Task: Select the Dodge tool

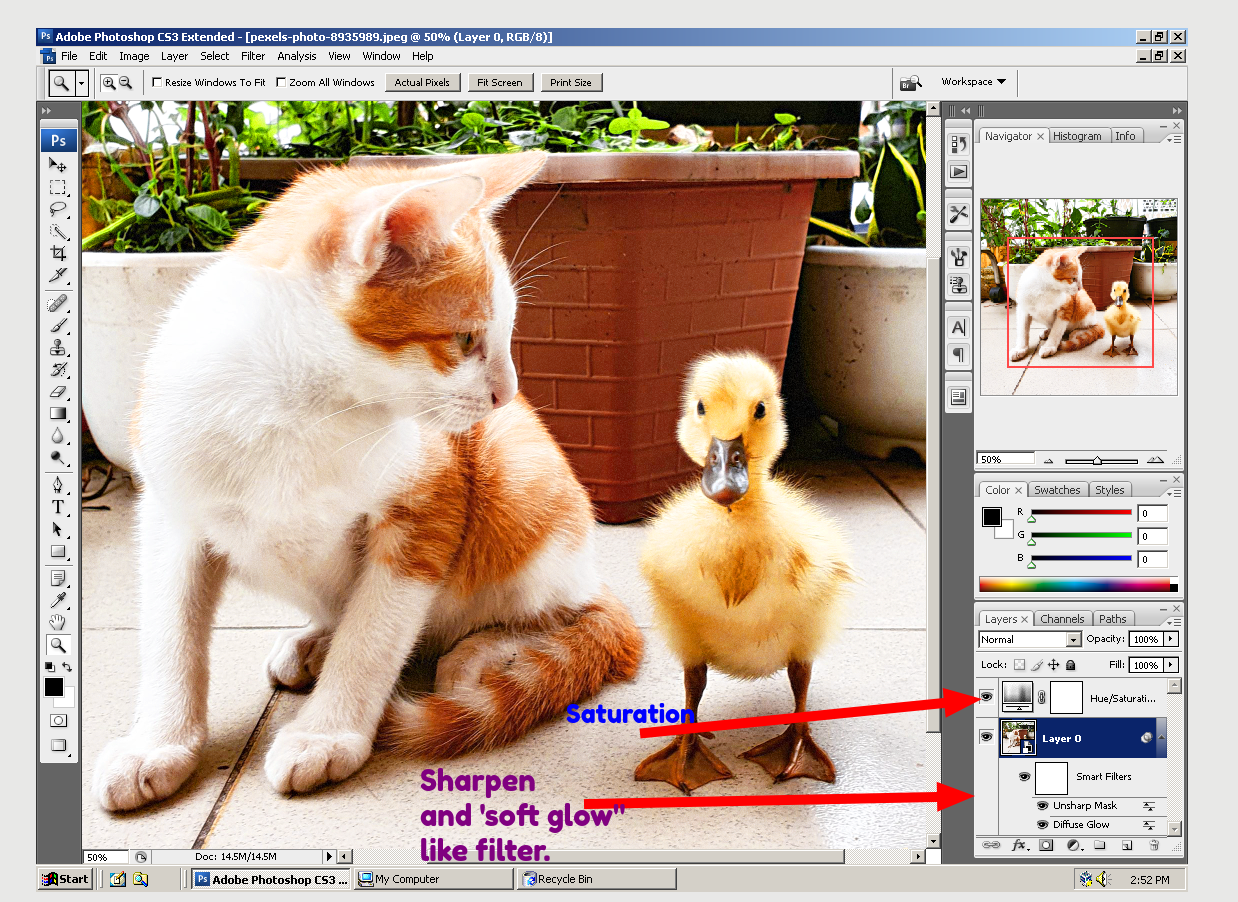Action: [58, 457]
